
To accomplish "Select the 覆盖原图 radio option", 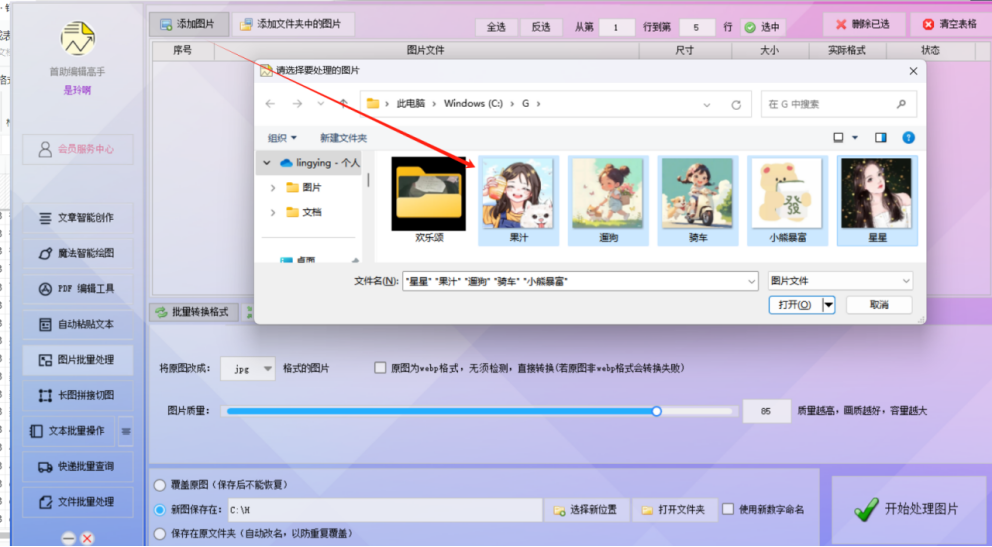I will pyautogui.click(x=160, y=485).
